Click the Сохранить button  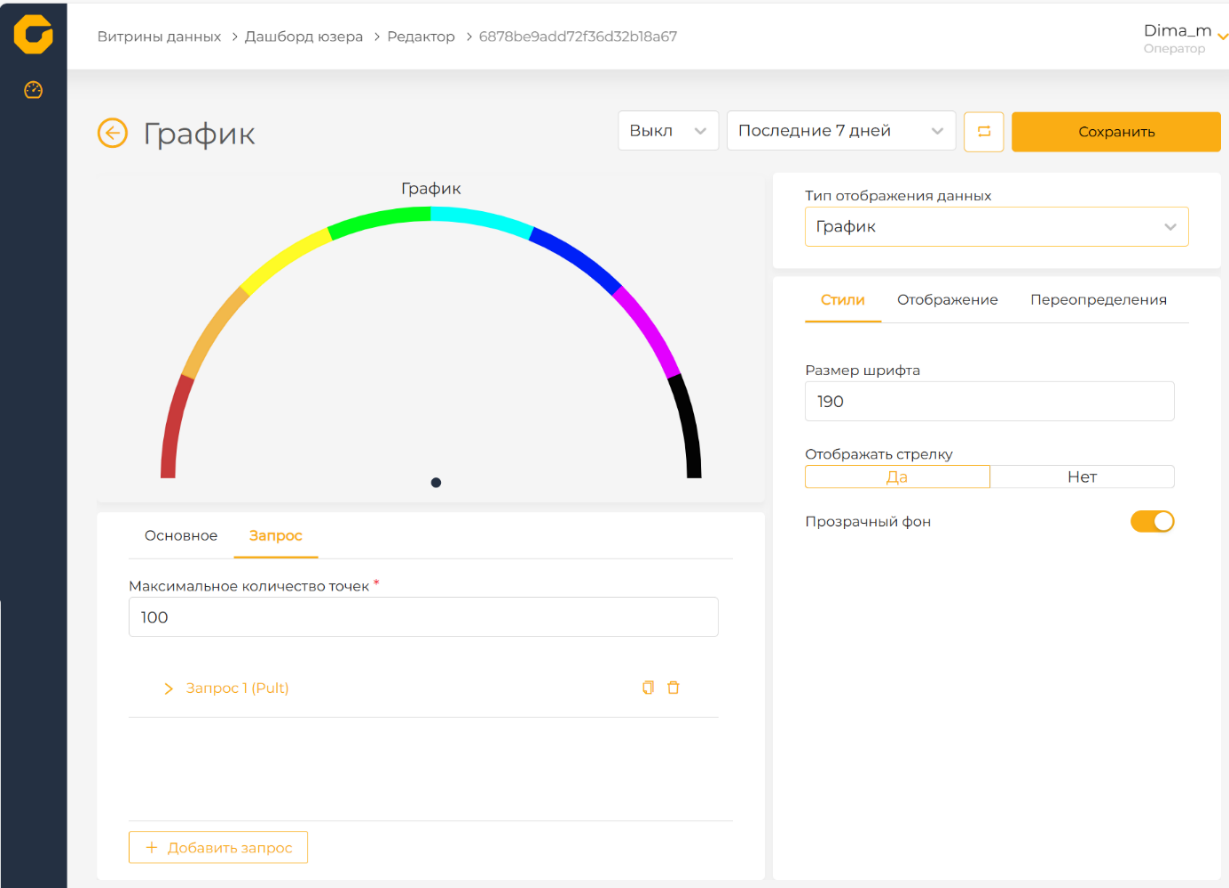1116,131
